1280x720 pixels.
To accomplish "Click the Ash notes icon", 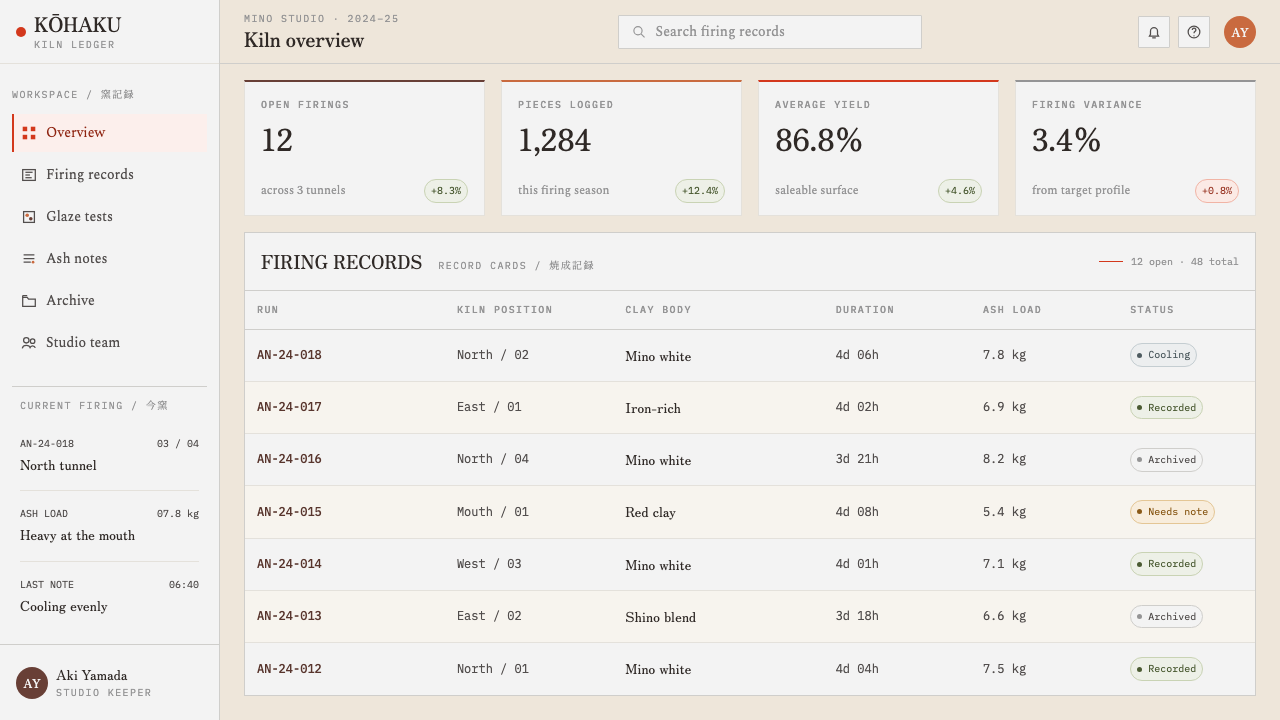I will pyautogui.click(x=29, y=259).
